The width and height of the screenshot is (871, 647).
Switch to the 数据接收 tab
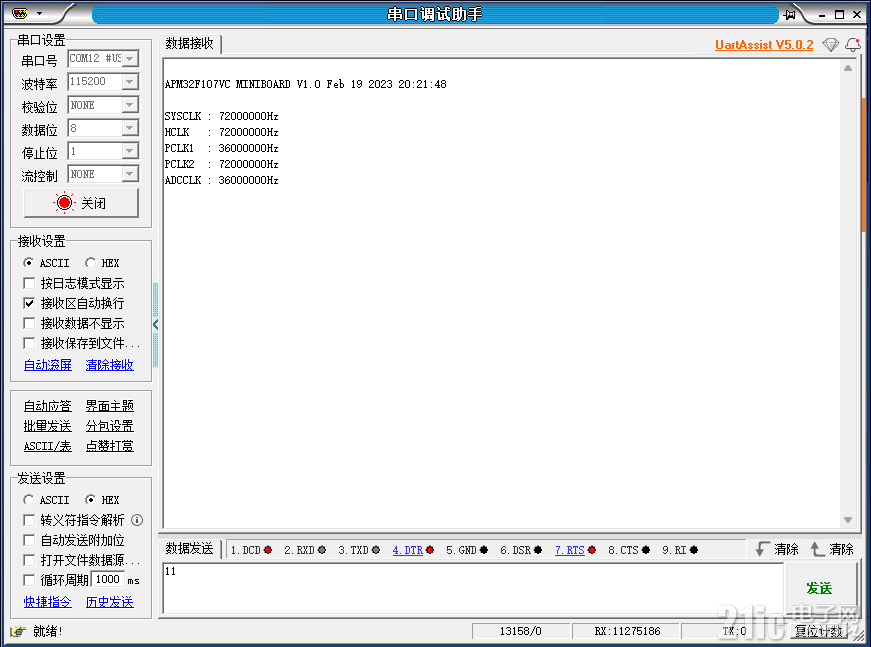coord(190,43)
